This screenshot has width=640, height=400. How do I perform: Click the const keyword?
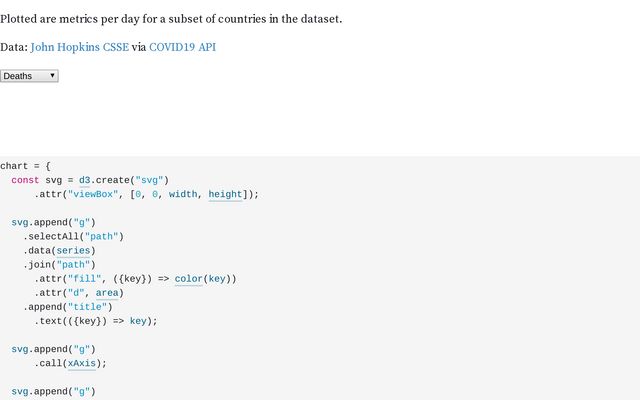tap(25, 180)
